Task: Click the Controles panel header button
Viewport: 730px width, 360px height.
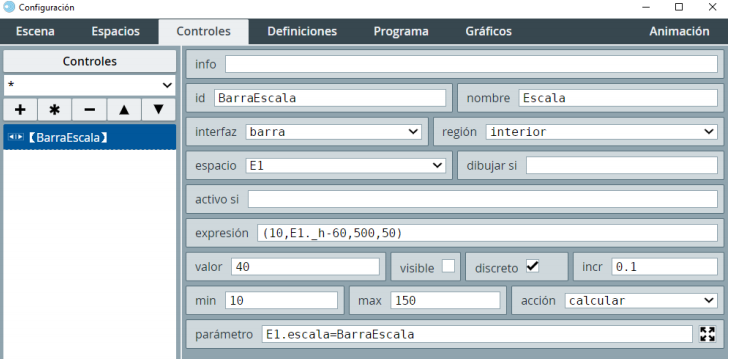Action: point(89,61)
